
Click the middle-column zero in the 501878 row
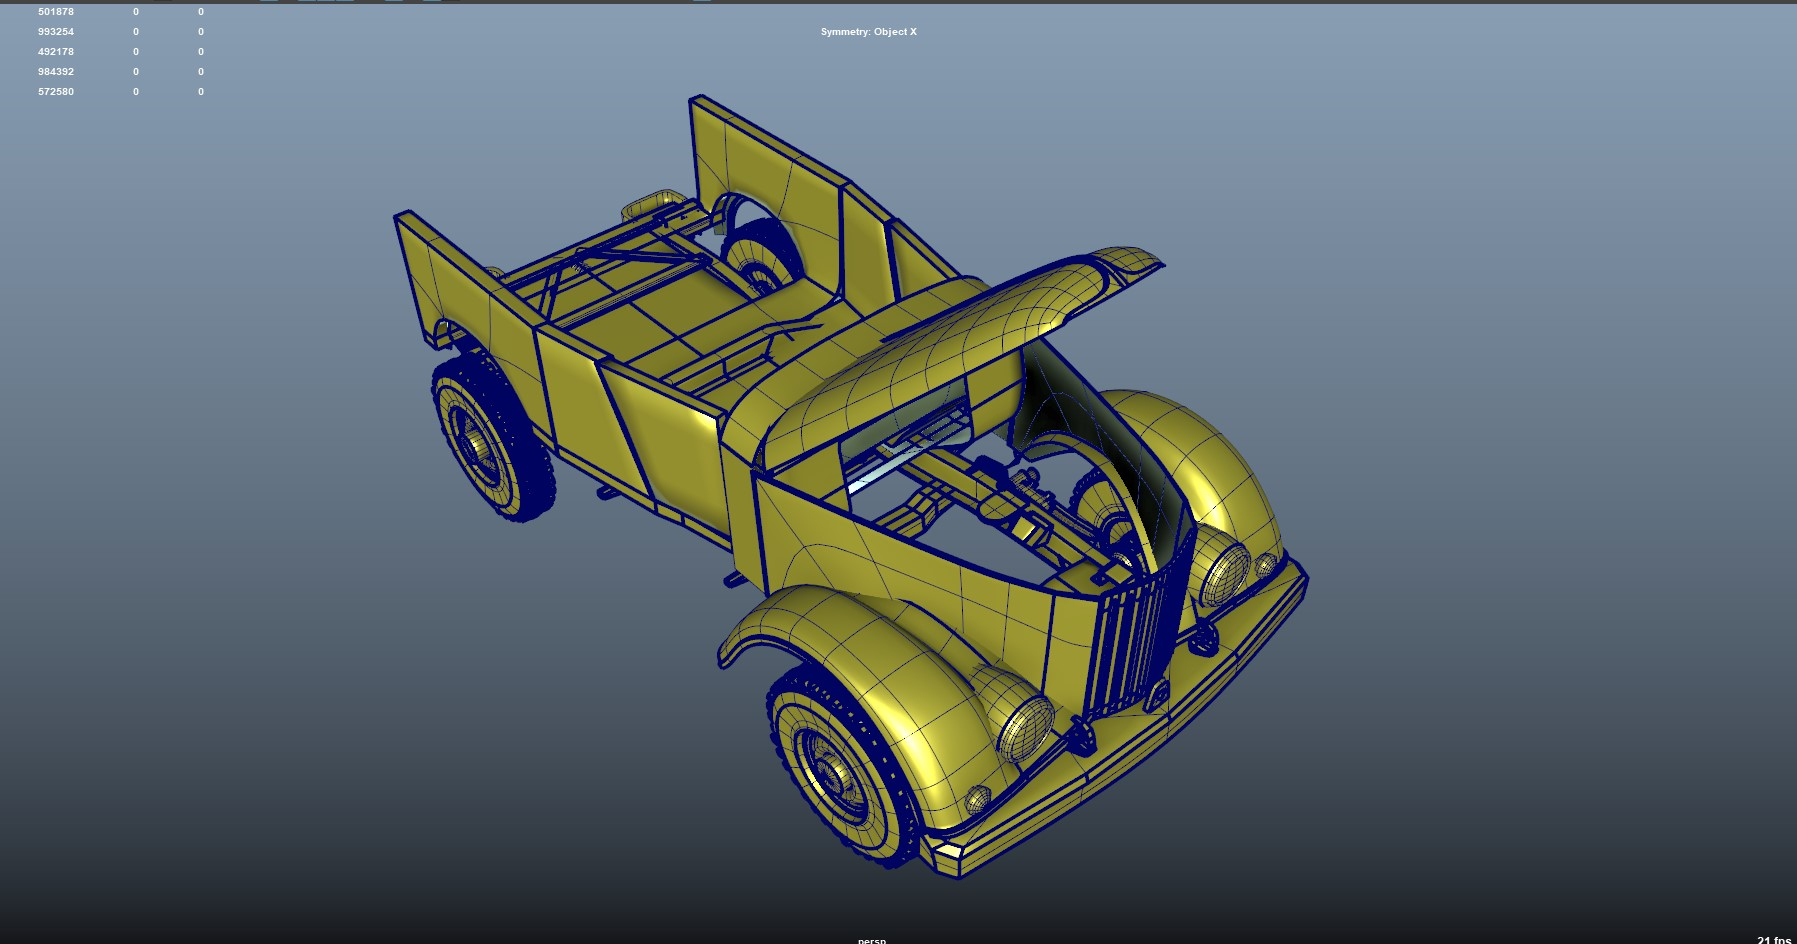point(136,12)
